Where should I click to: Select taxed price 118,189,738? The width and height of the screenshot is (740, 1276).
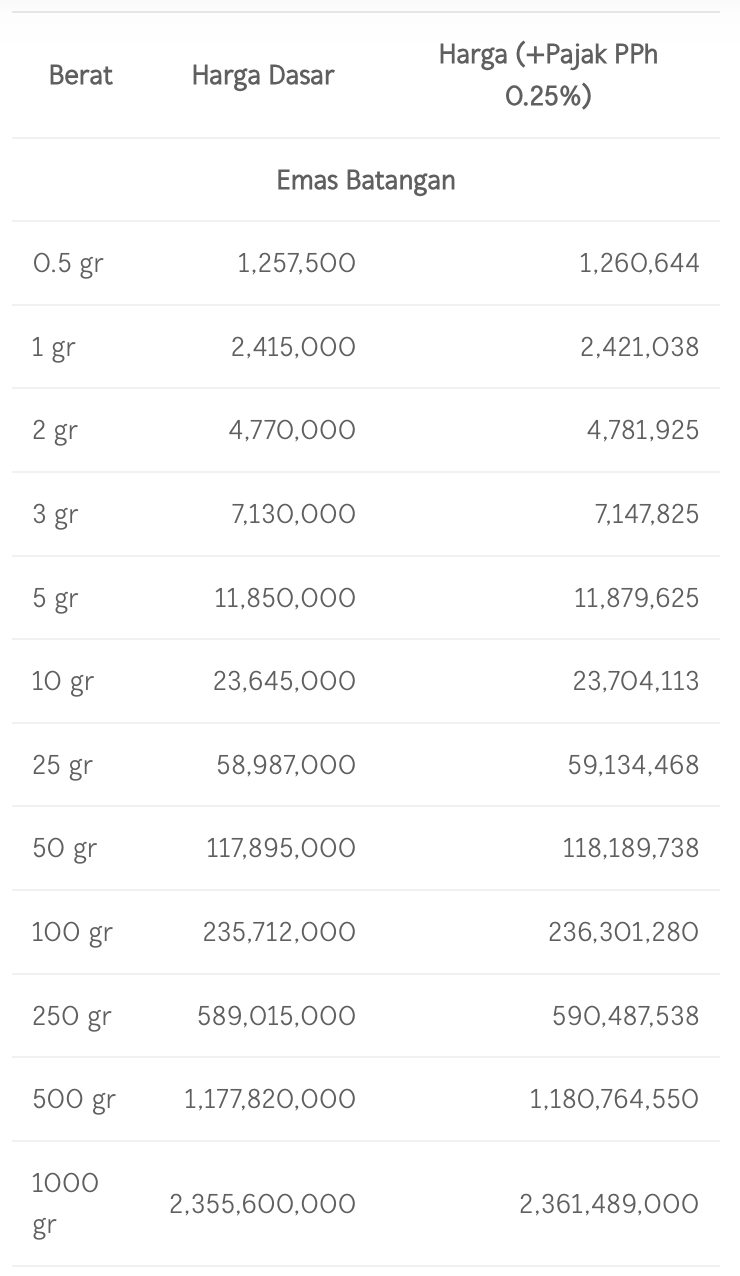(630, 848)
